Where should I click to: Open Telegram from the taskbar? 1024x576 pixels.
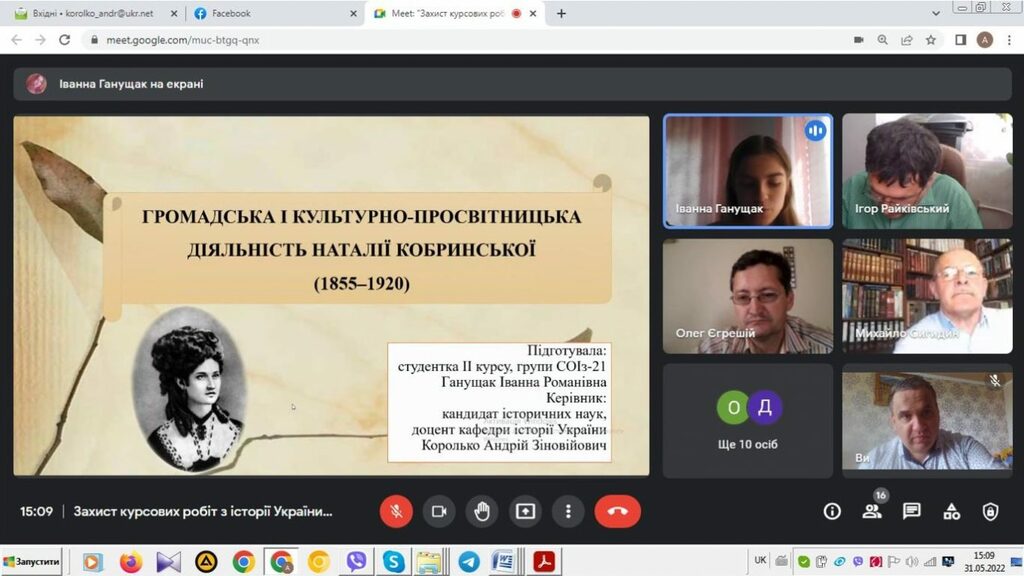point(468,562)
